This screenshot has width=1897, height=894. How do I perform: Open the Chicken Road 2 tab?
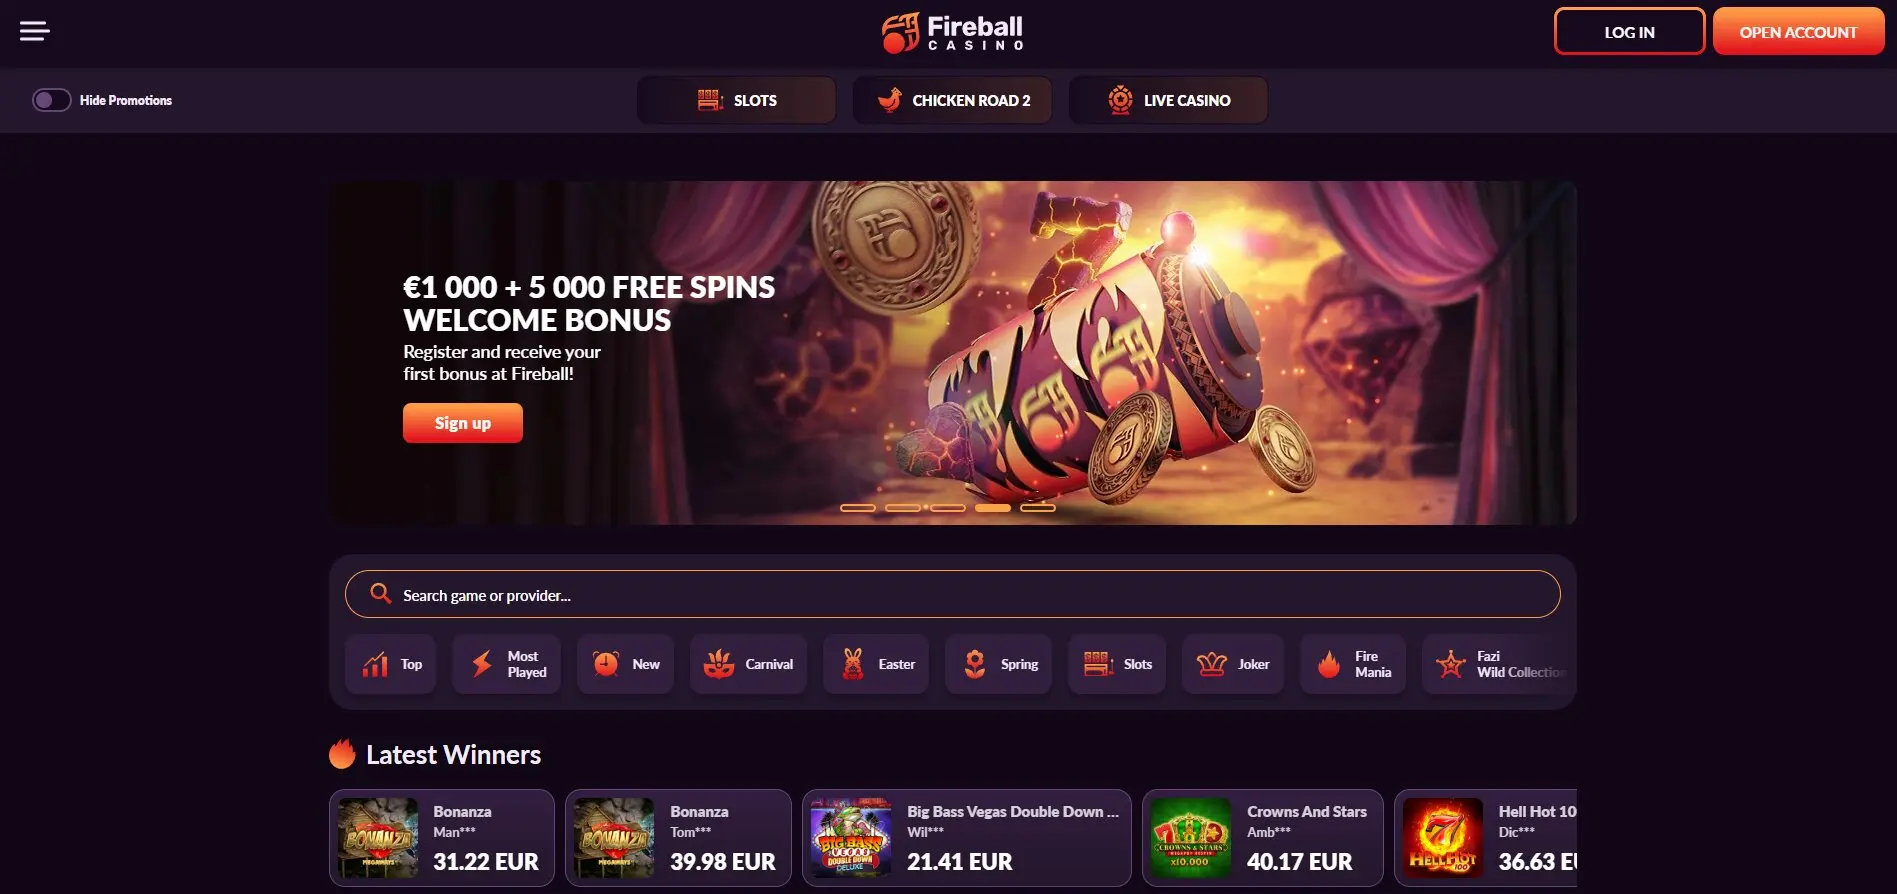[x=952, y=100]
